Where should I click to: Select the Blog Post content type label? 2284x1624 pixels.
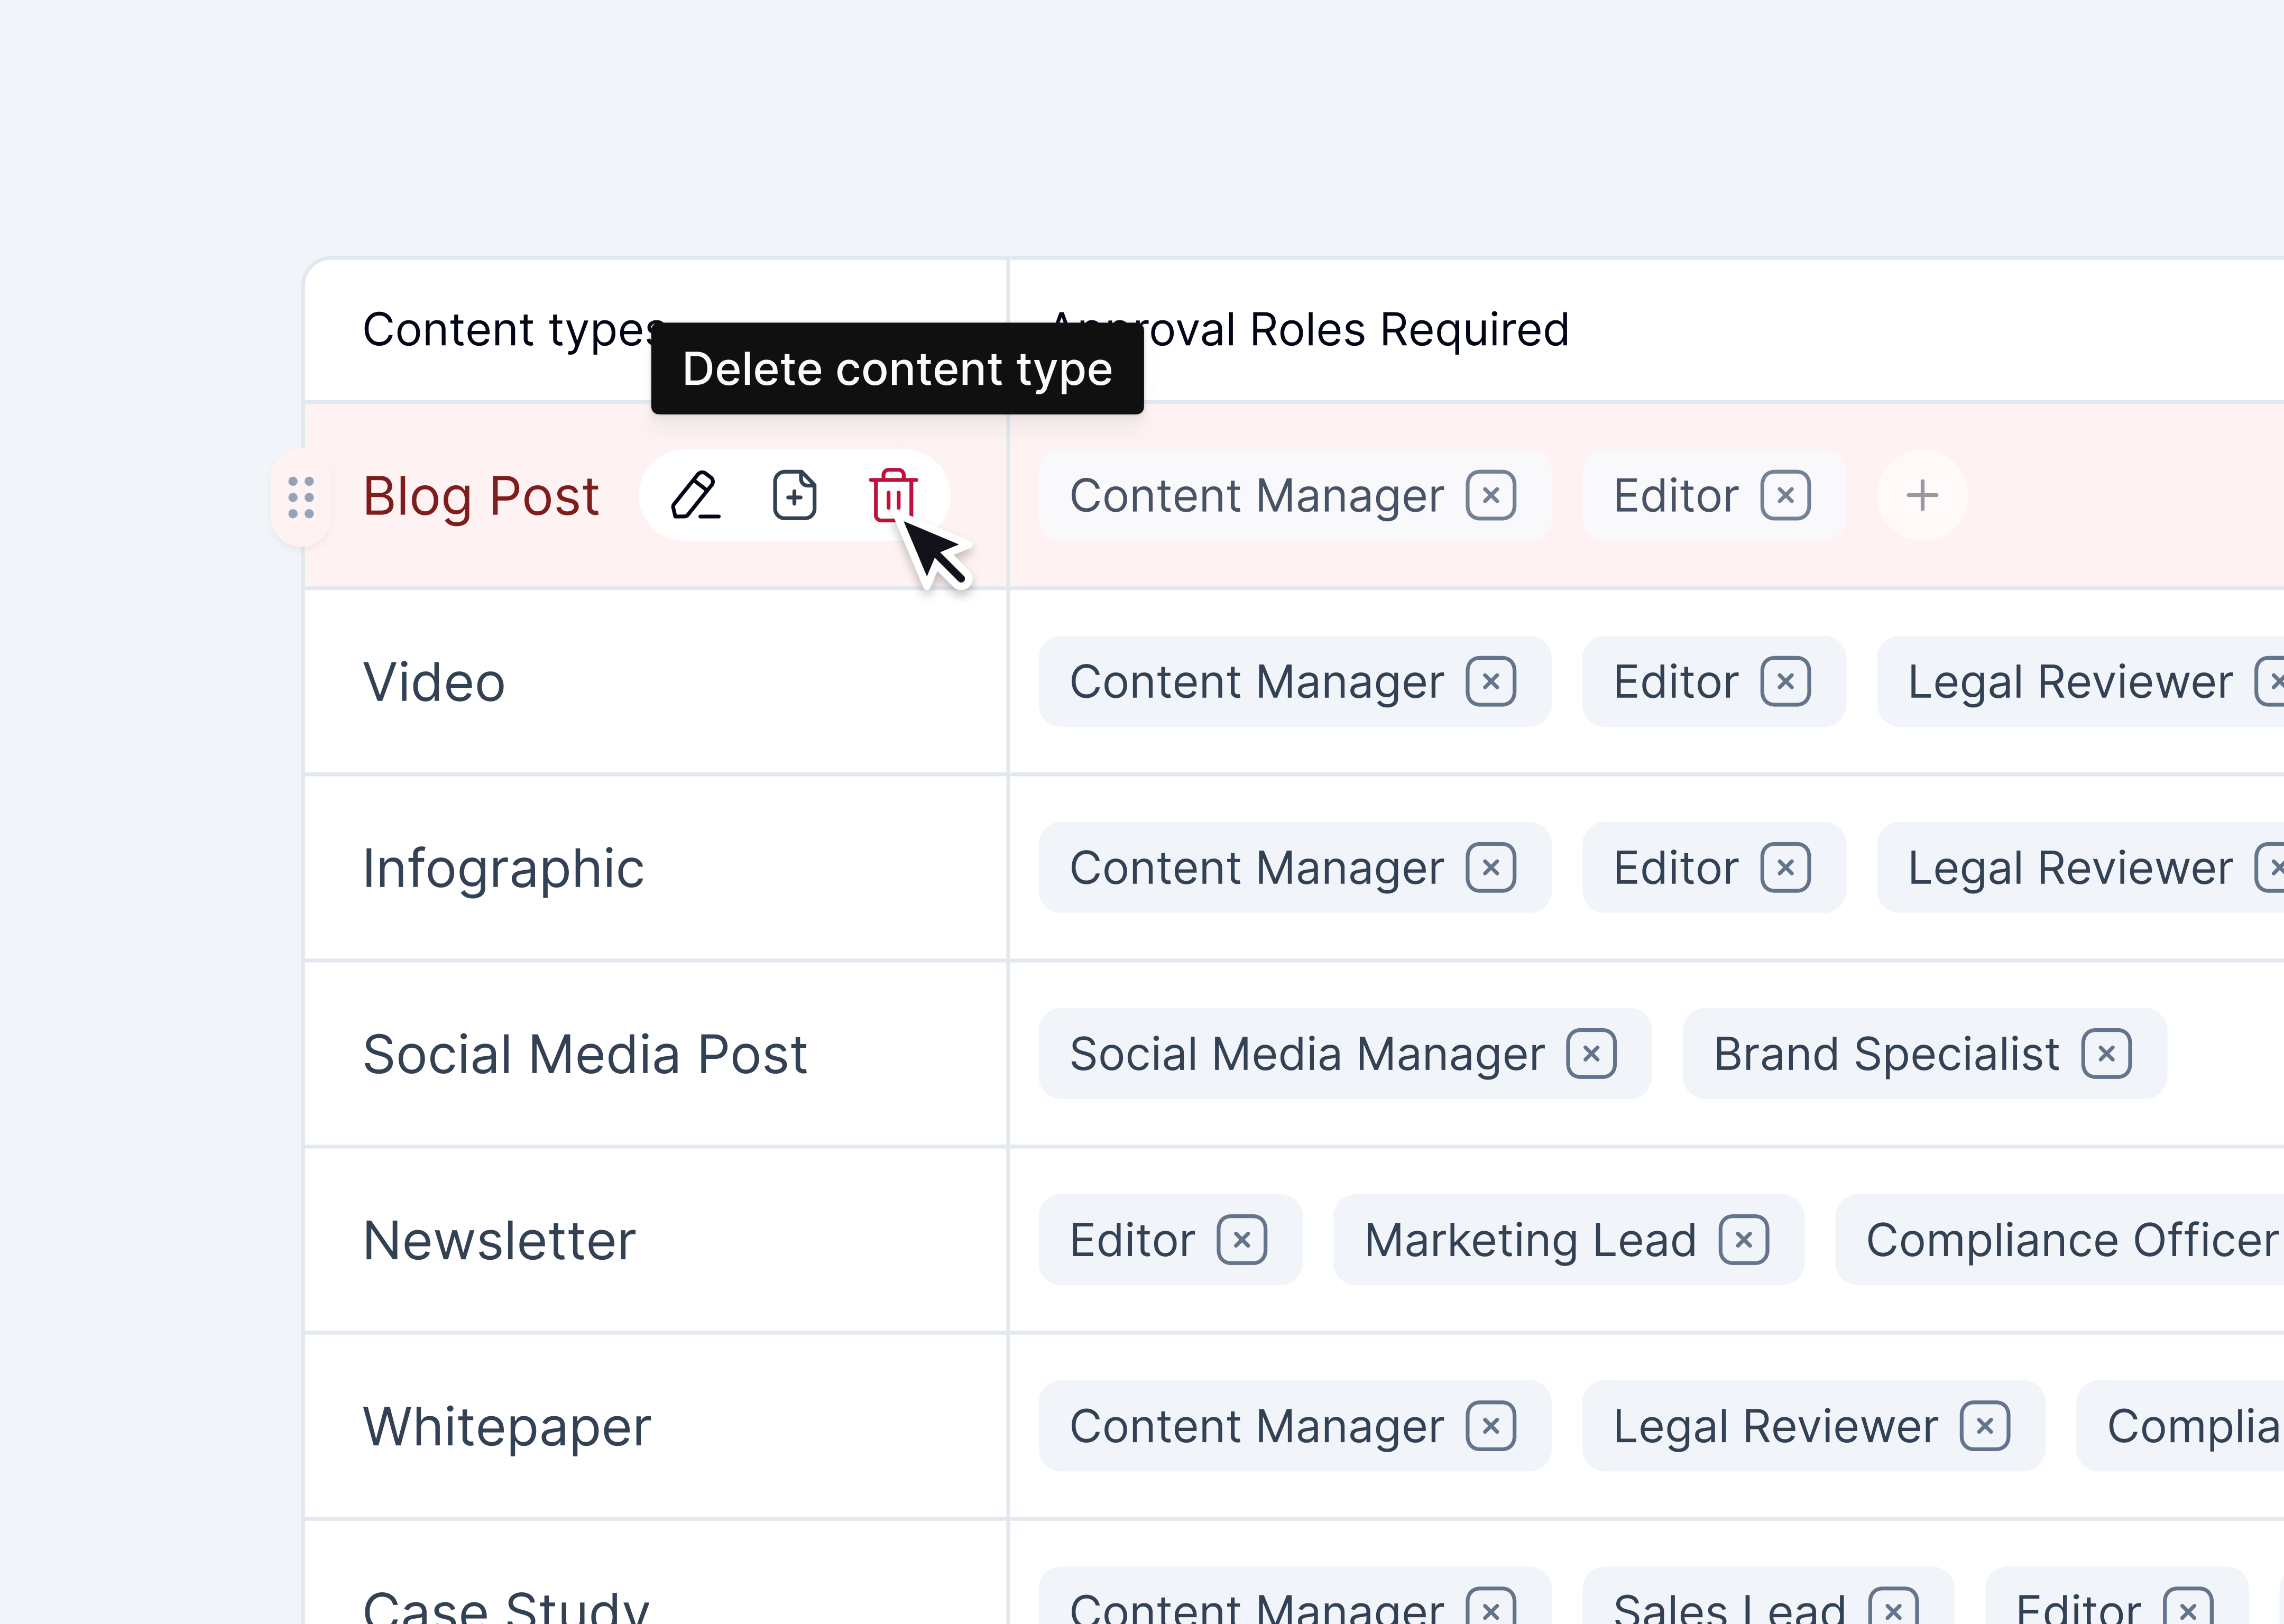481,495
